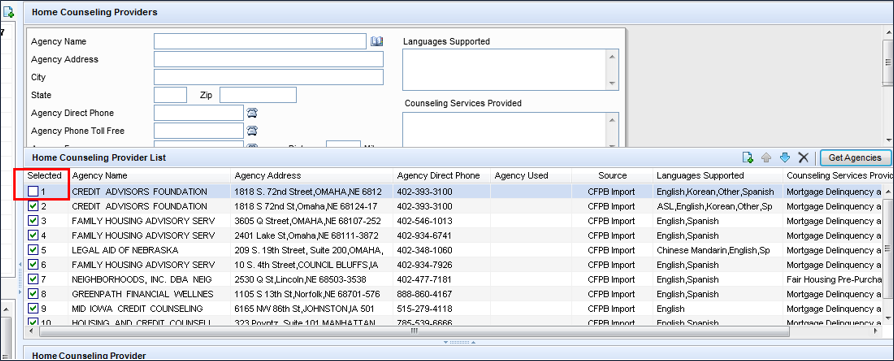894x361 pixels.
Task: Click left arrow of list horizontal scrollbar
Action: (31, 331)
